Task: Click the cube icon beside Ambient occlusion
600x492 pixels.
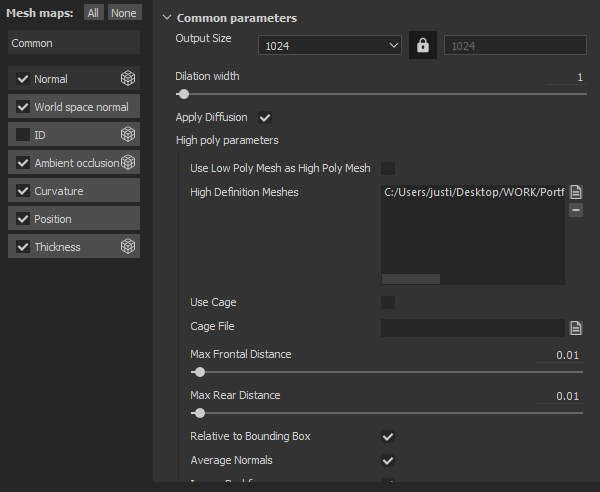Action: [128, 163]
